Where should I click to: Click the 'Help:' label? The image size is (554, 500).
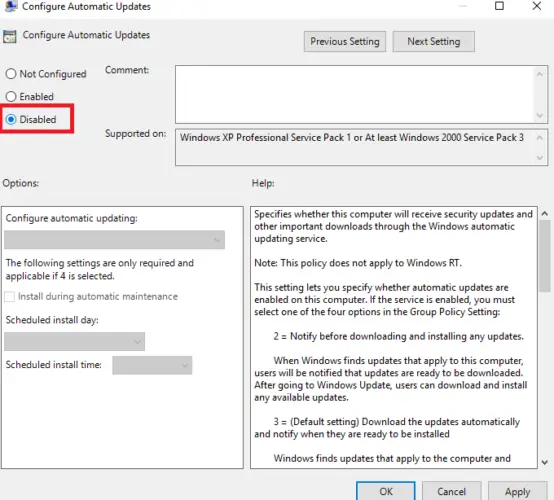tap(263, 183)
